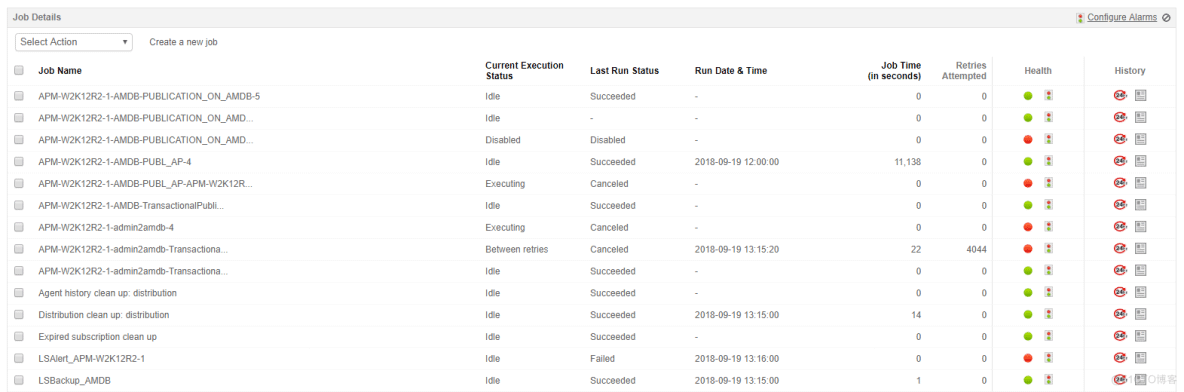The width and height of the screenshot is (1184, 392).
Task: Click the Last Run Status column header
Action: [624, 71]
